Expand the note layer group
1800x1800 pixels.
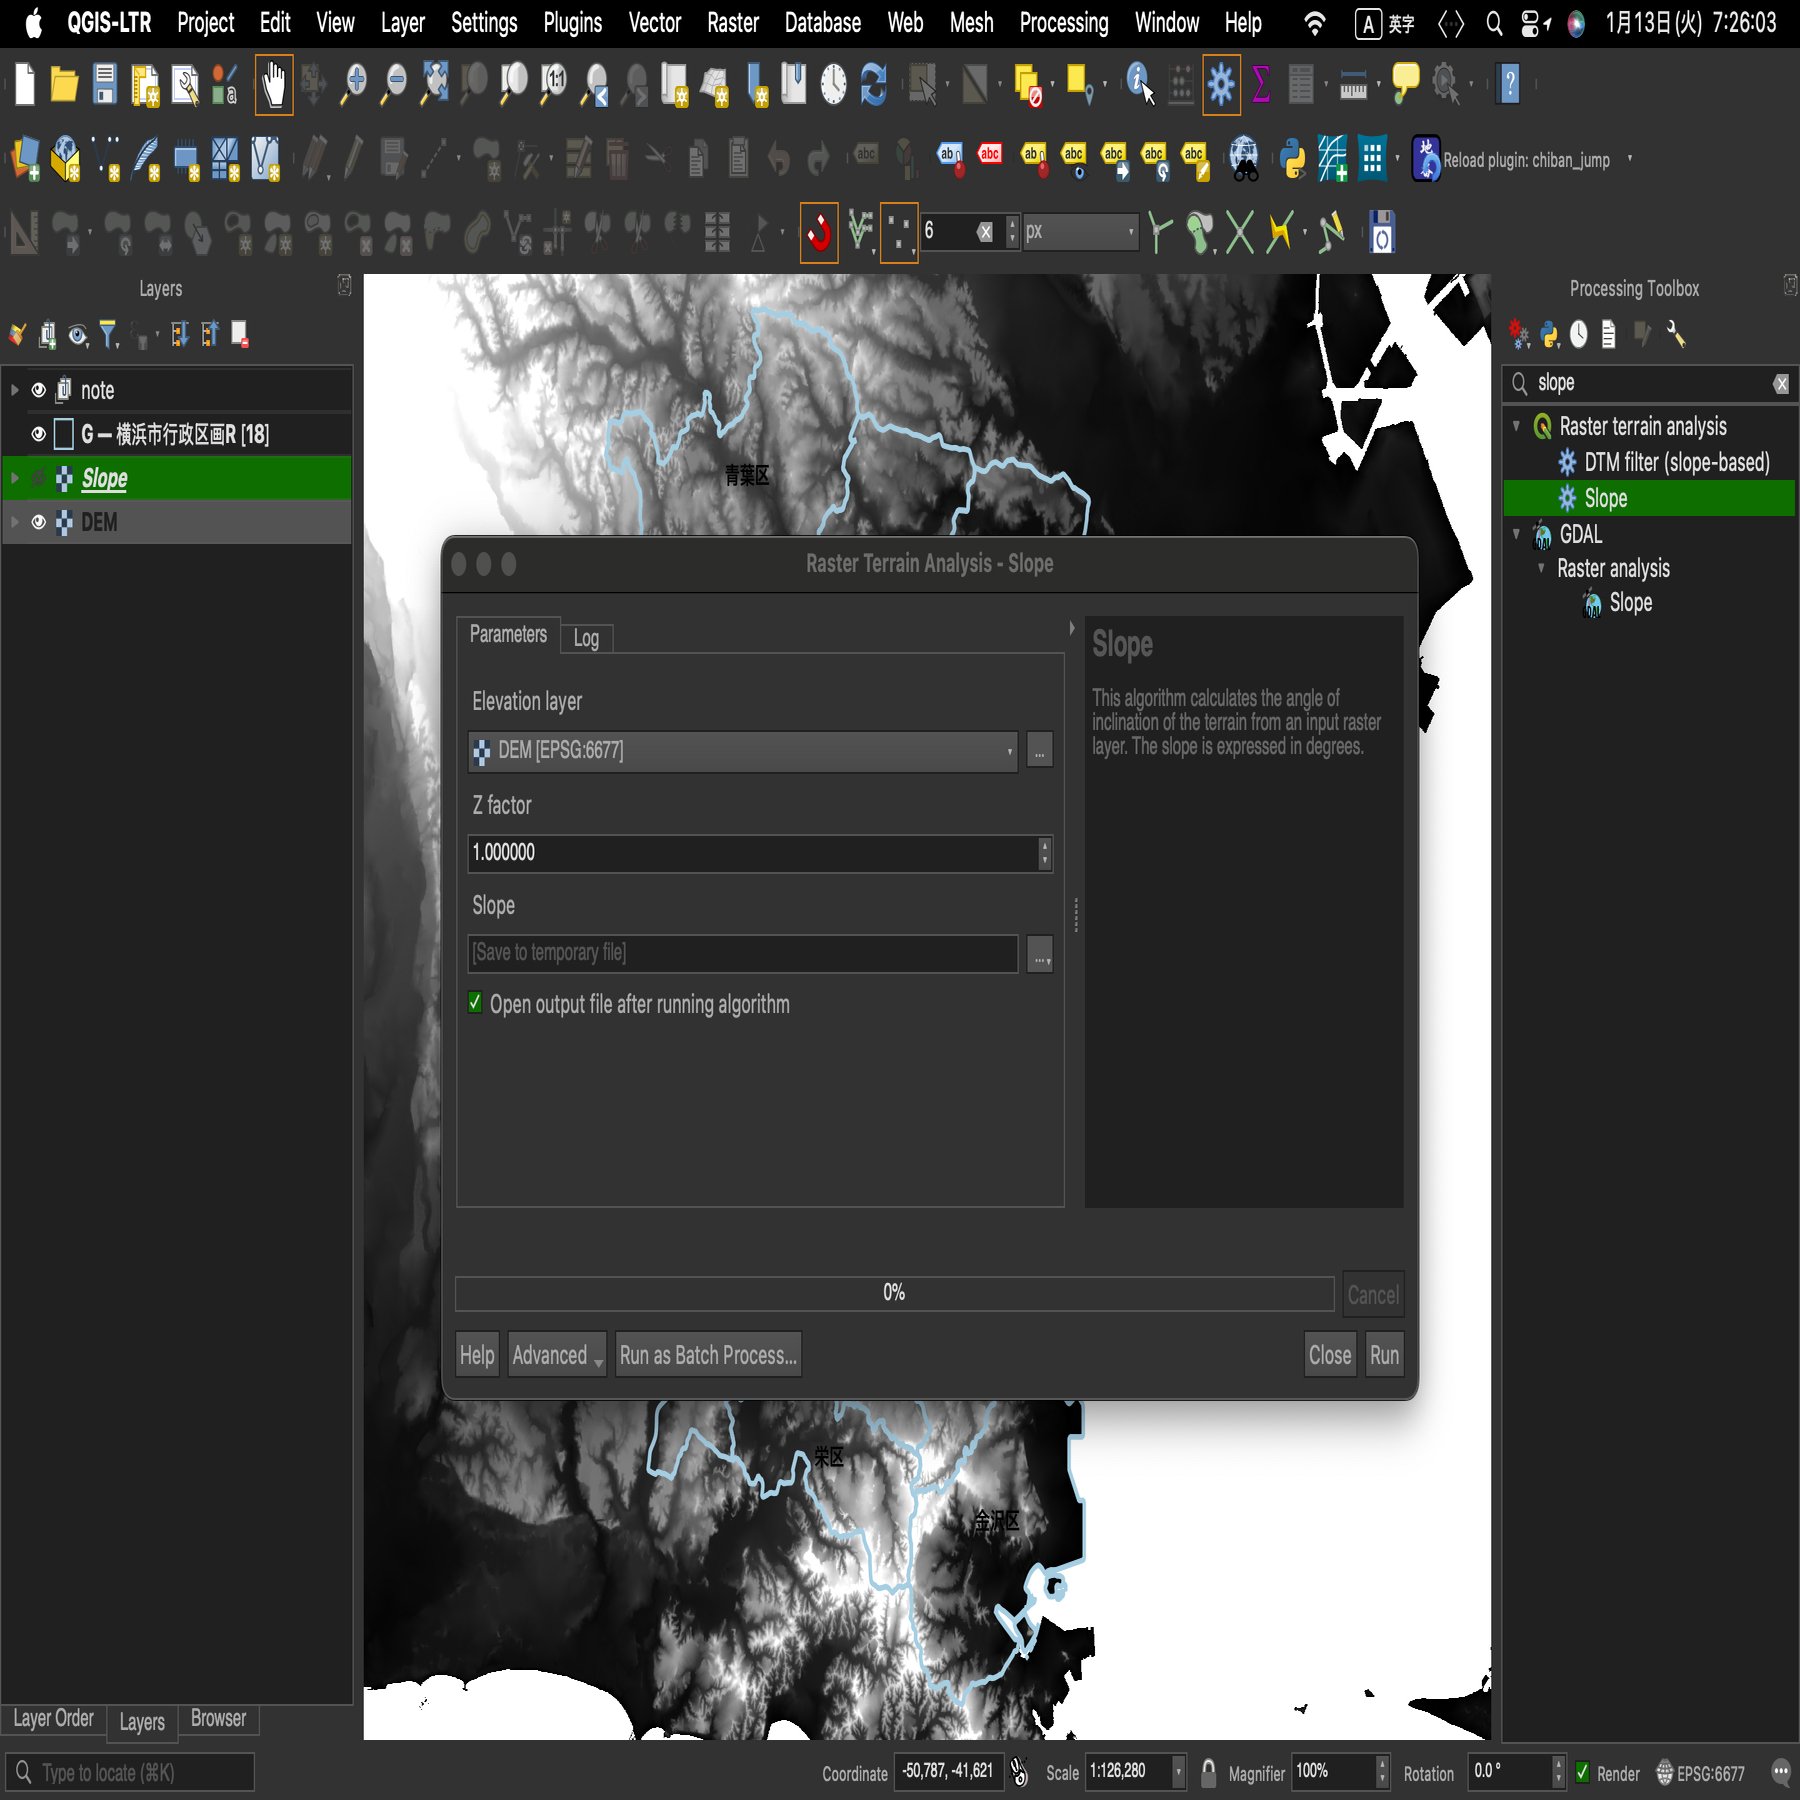(14, 390)
